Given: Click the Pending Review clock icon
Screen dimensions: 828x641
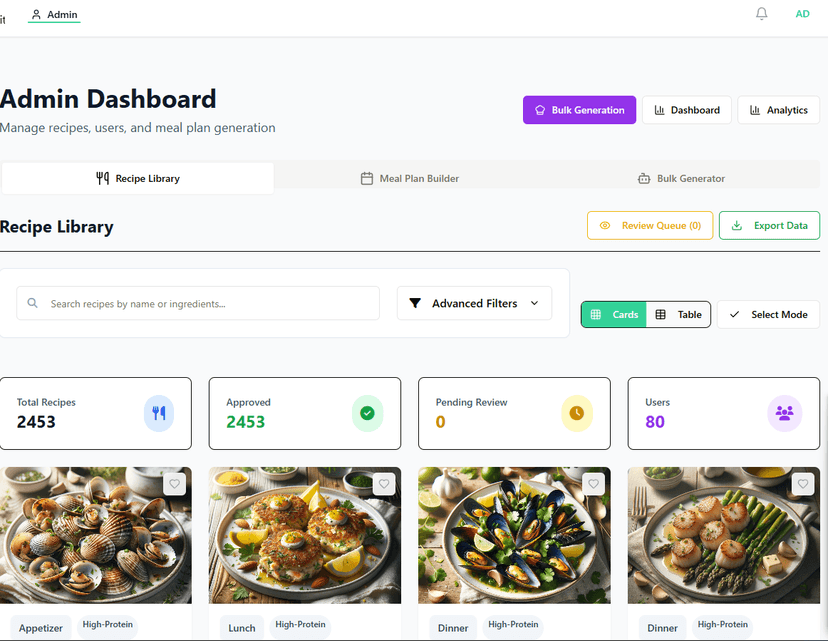Looking at the screenshot, I should point(577,412).
